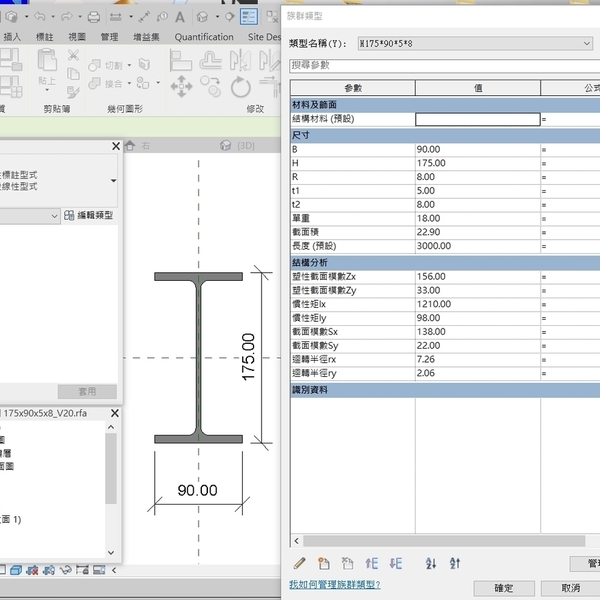Screen dimensions: 600x600
Task: Click the Move Parameter Down icon
Action: point(396,564)
